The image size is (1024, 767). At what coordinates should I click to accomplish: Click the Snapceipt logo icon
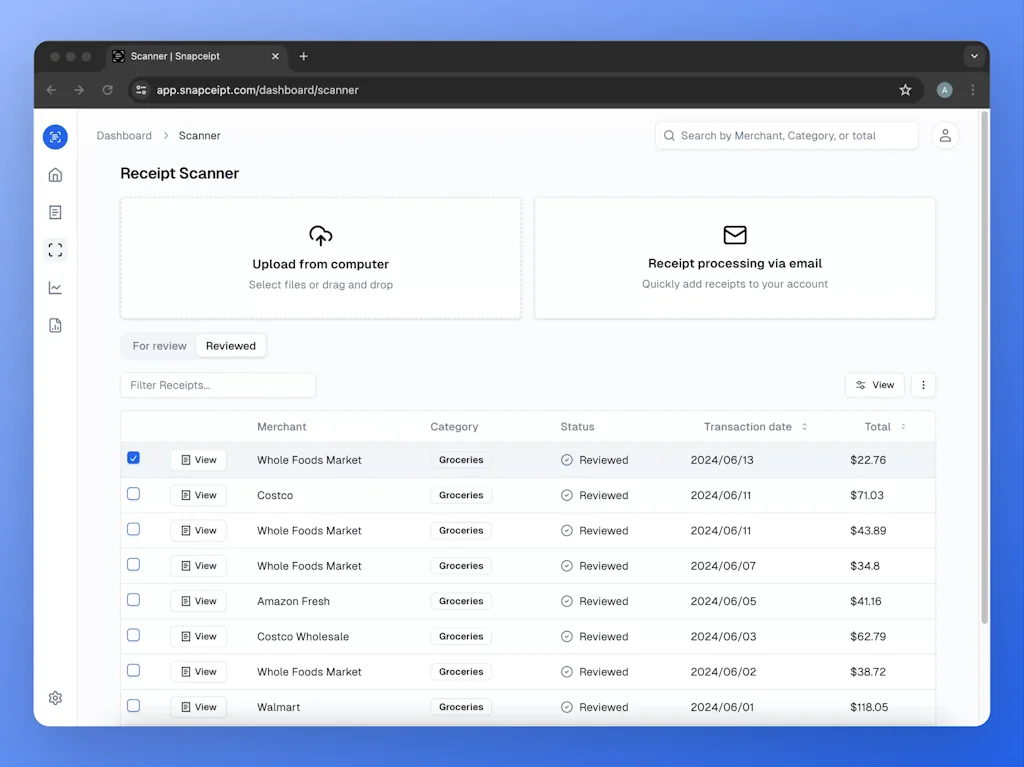click(x=55, y=137)
